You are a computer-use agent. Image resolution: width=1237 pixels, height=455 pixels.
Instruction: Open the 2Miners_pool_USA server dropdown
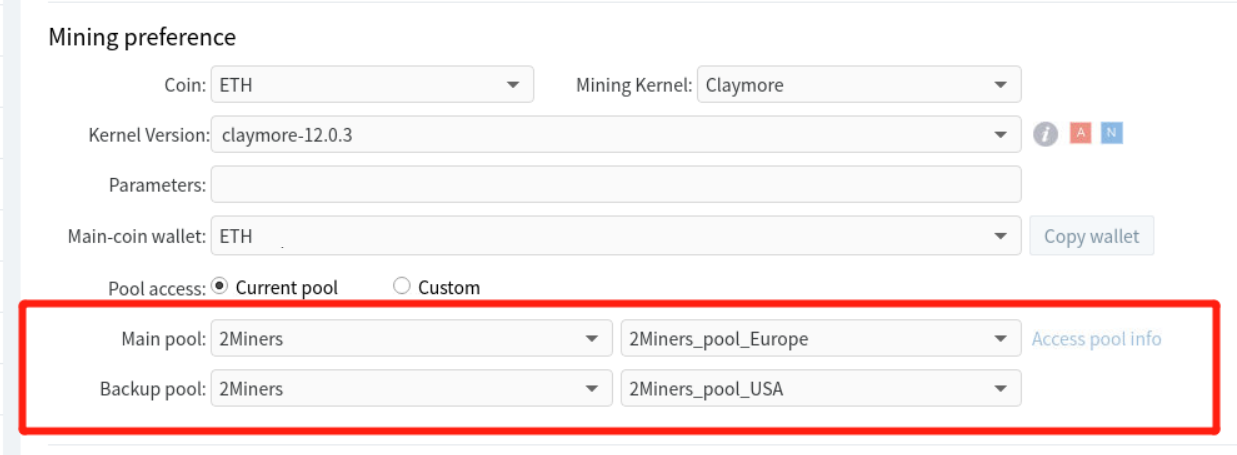click(x=821, y=389)
